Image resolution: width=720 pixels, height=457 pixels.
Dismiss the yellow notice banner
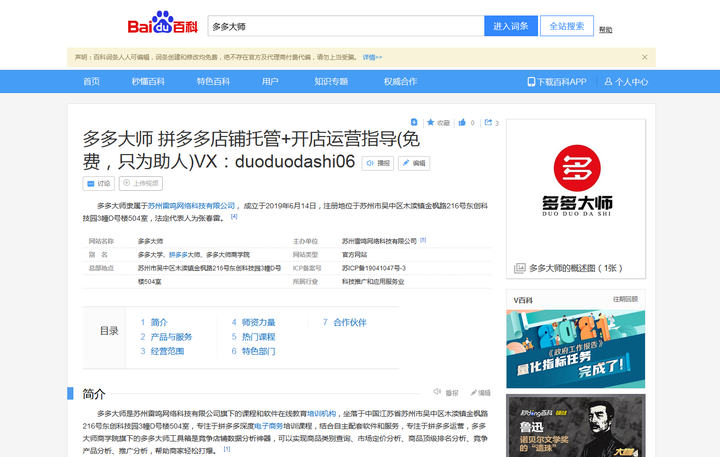pos(645,57)
